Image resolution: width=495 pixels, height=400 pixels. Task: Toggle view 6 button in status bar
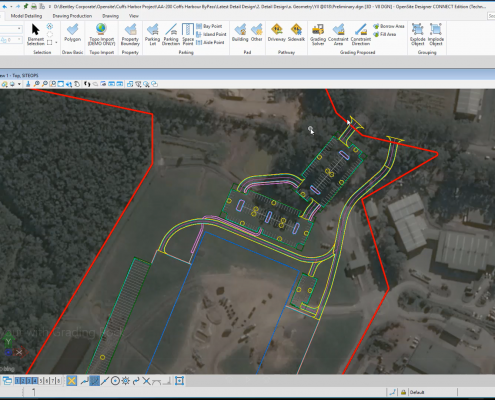click(47, 381)
